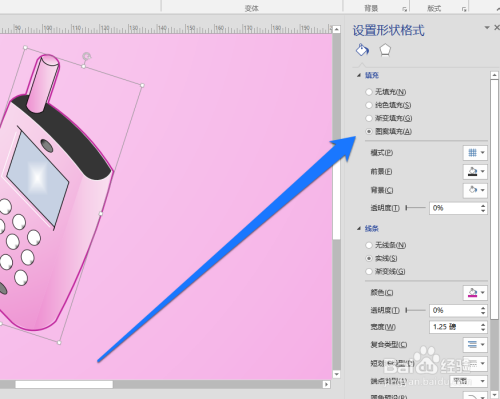
Task: Decrease line transparency with down spinner
Action: coord(483,313)
